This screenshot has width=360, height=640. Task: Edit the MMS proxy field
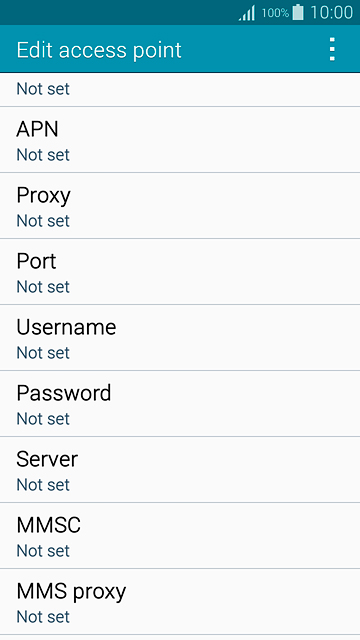(x=180, y=602)
